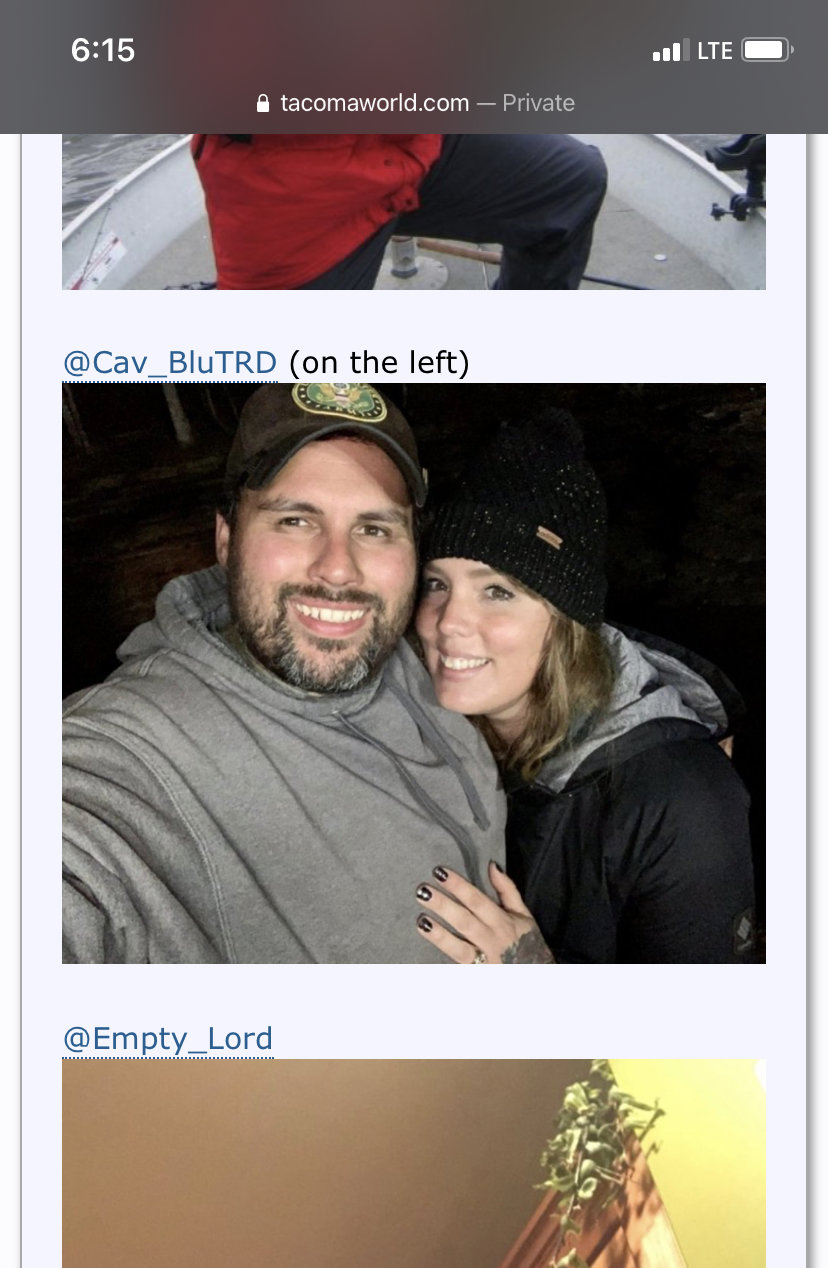Open the boat photo at the top

coord(414,211)
